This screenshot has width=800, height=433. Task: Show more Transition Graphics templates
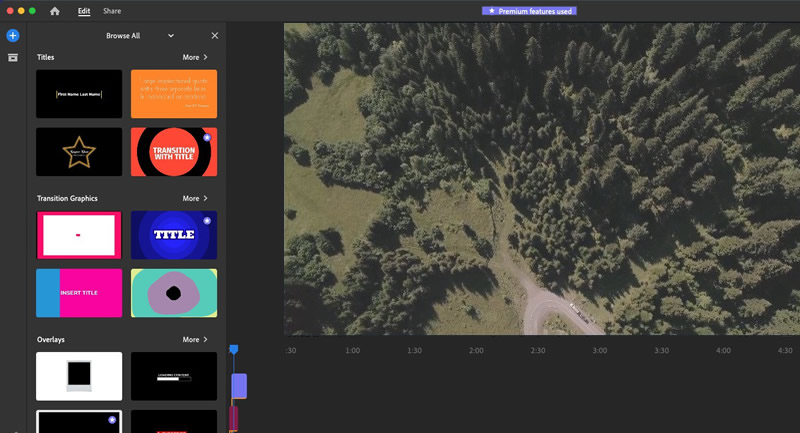(195, 198)
